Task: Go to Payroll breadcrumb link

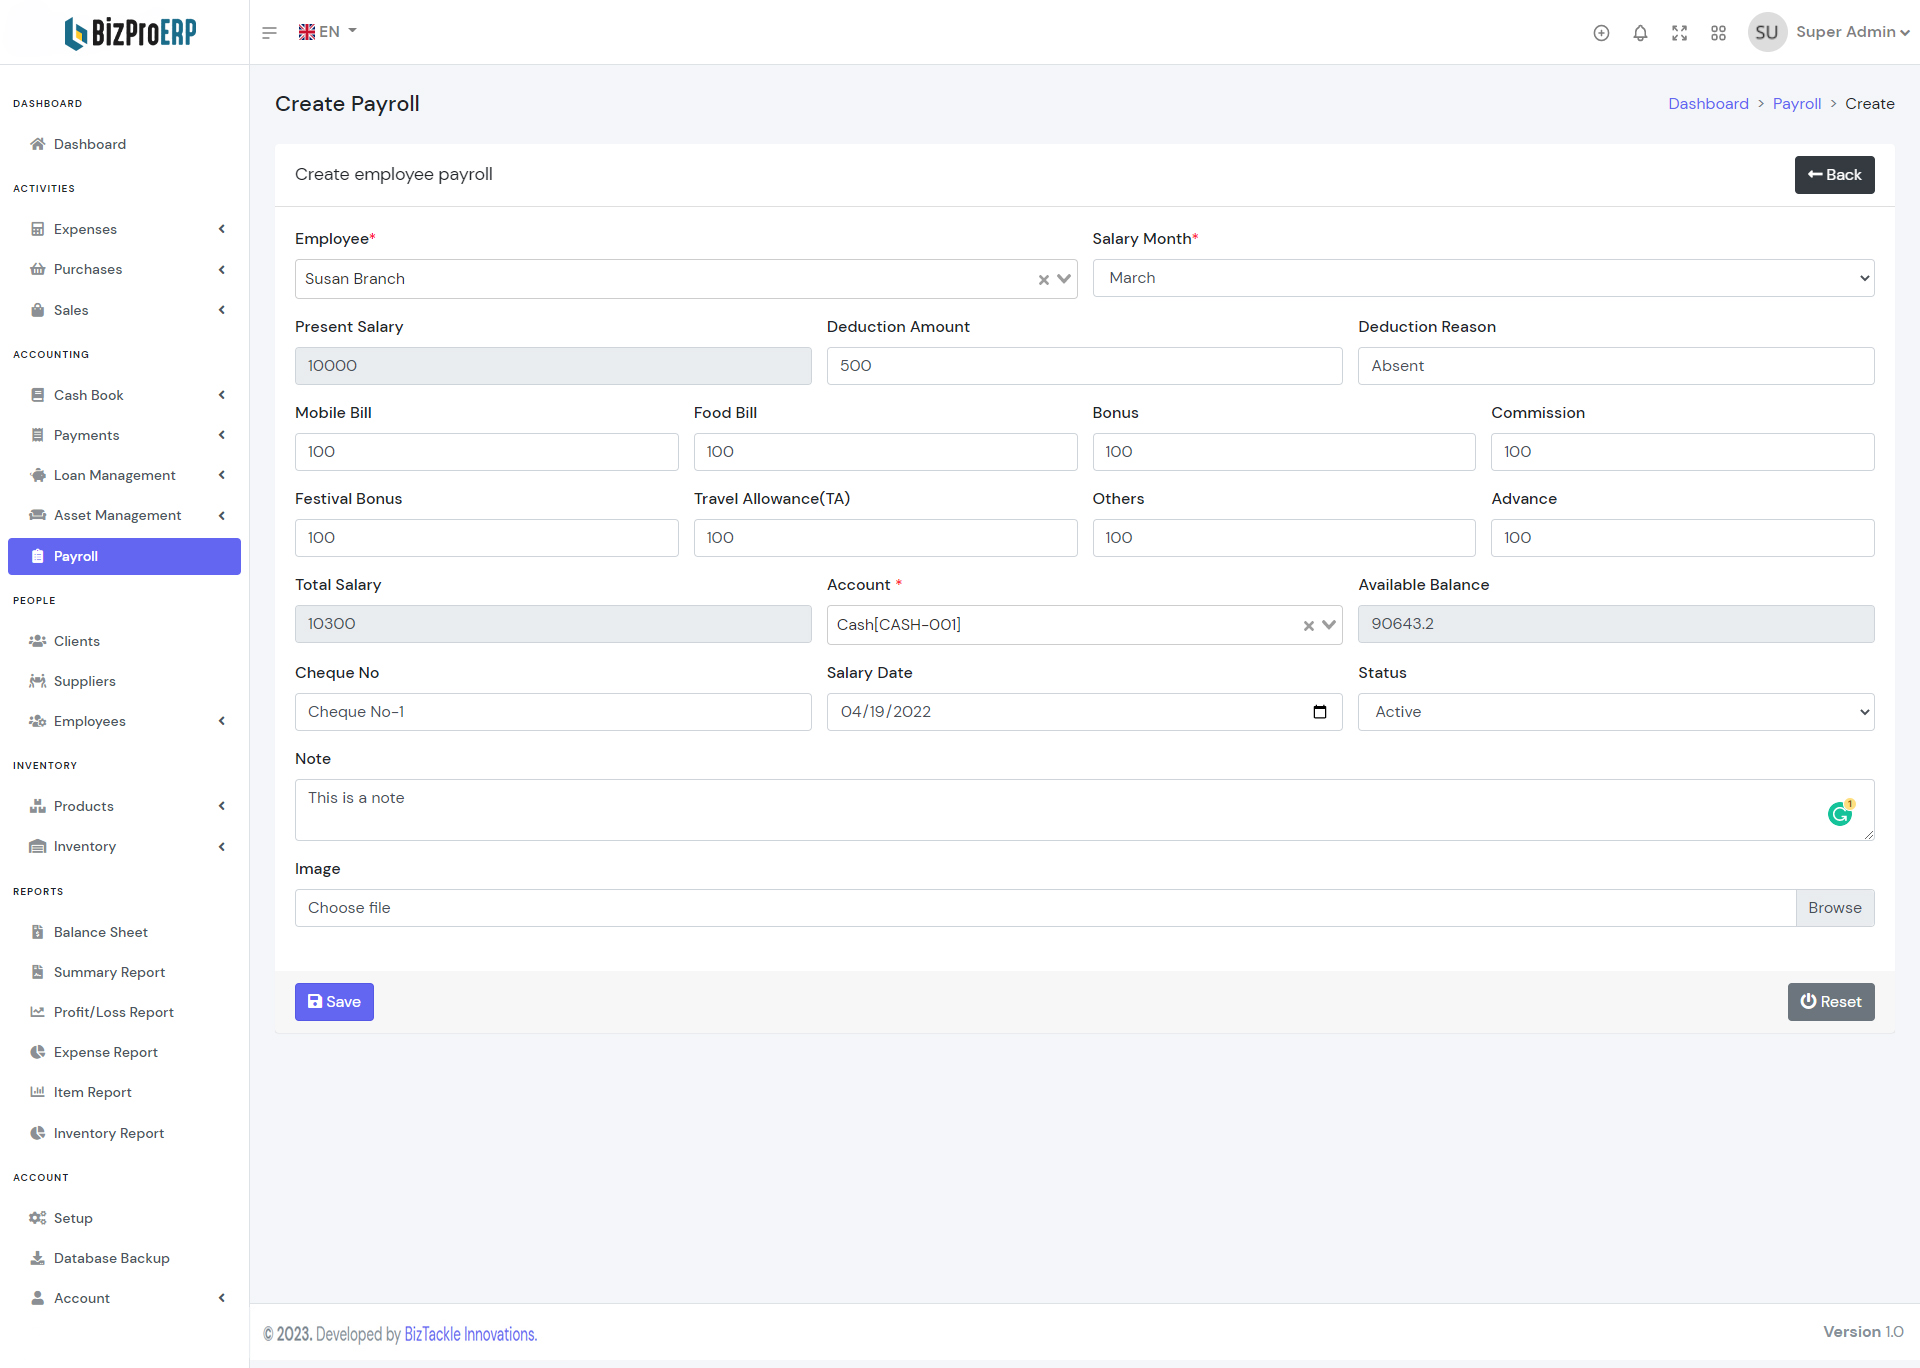Action: click(x=1796, y=104)
